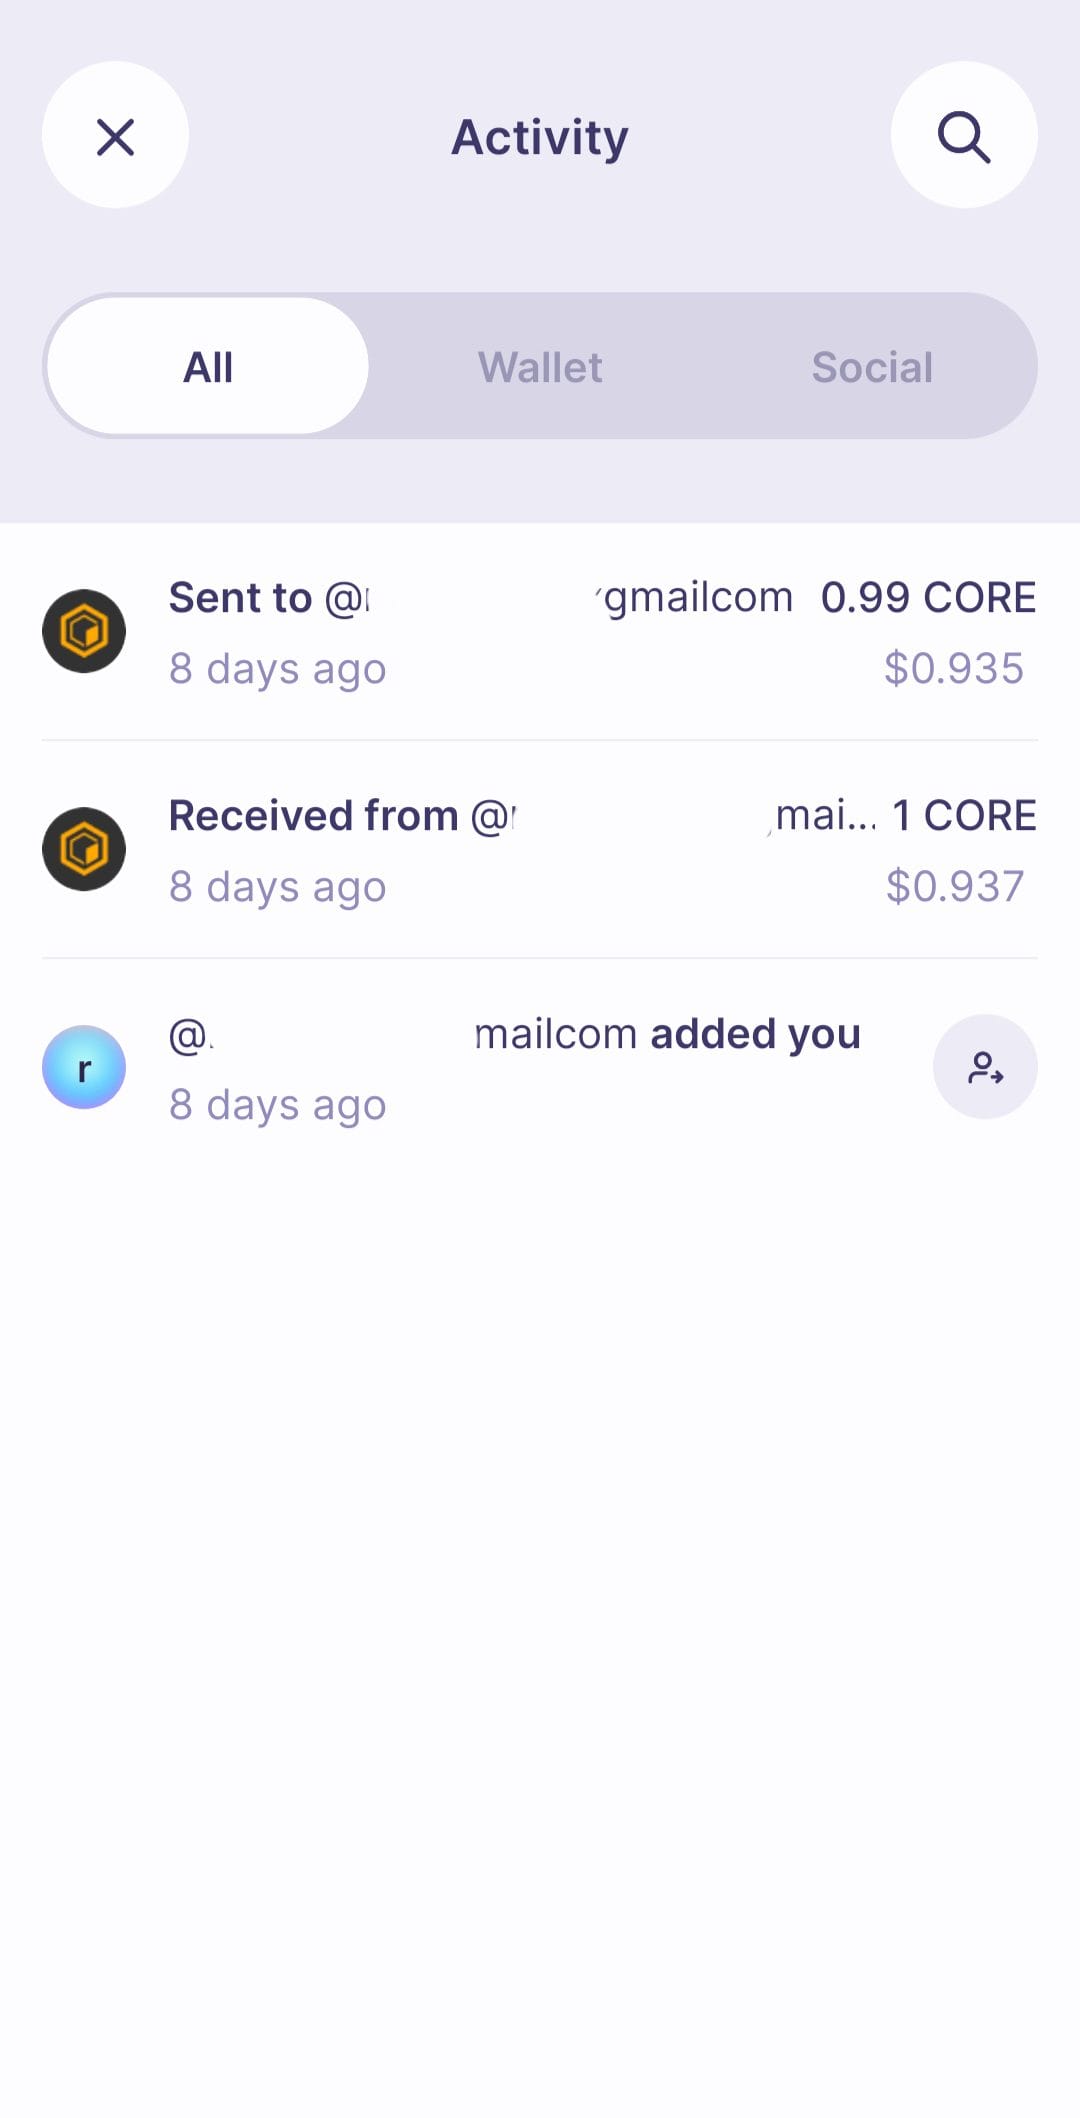The width and height of the screenshot is (1080, 2118).
Task: Open search with magnifying glass icon
Action: tap(964, 135)
